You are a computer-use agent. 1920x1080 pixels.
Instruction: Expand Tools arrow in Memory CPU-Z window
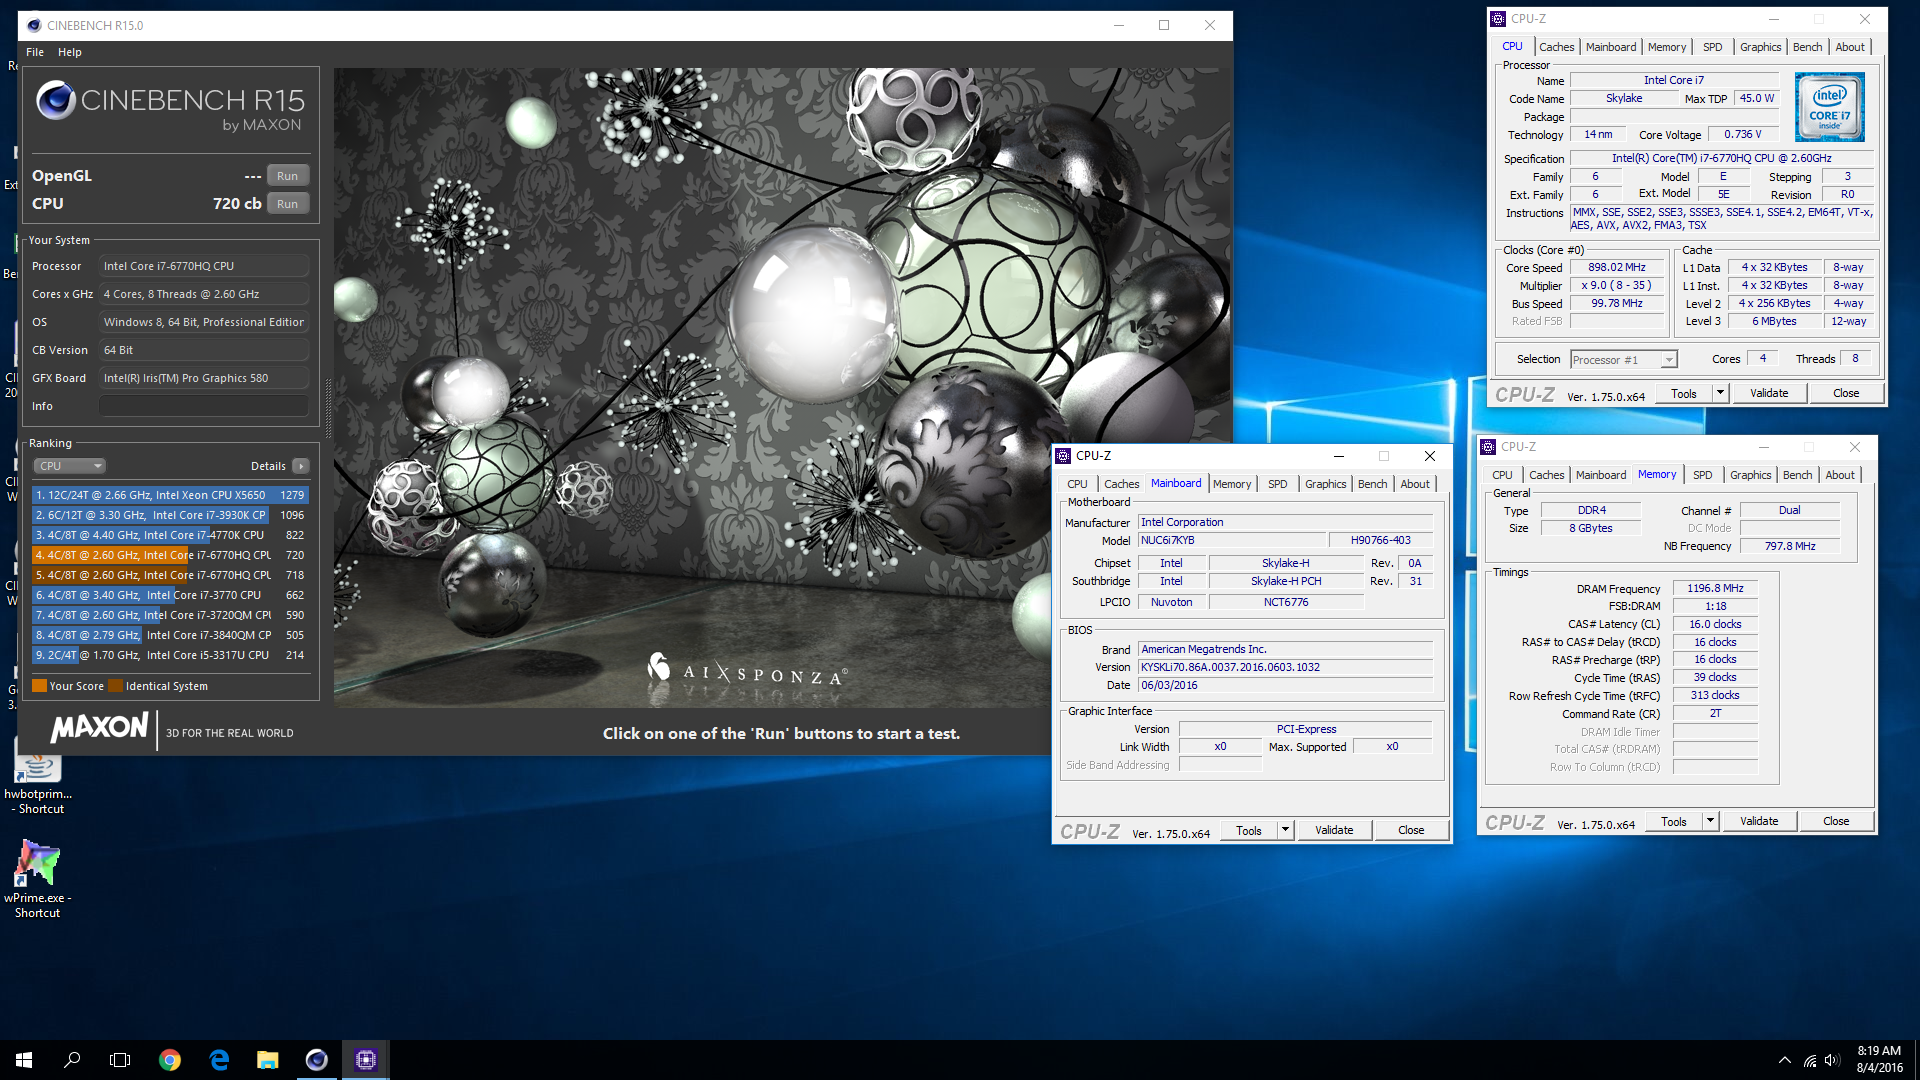coord(1710,822)
